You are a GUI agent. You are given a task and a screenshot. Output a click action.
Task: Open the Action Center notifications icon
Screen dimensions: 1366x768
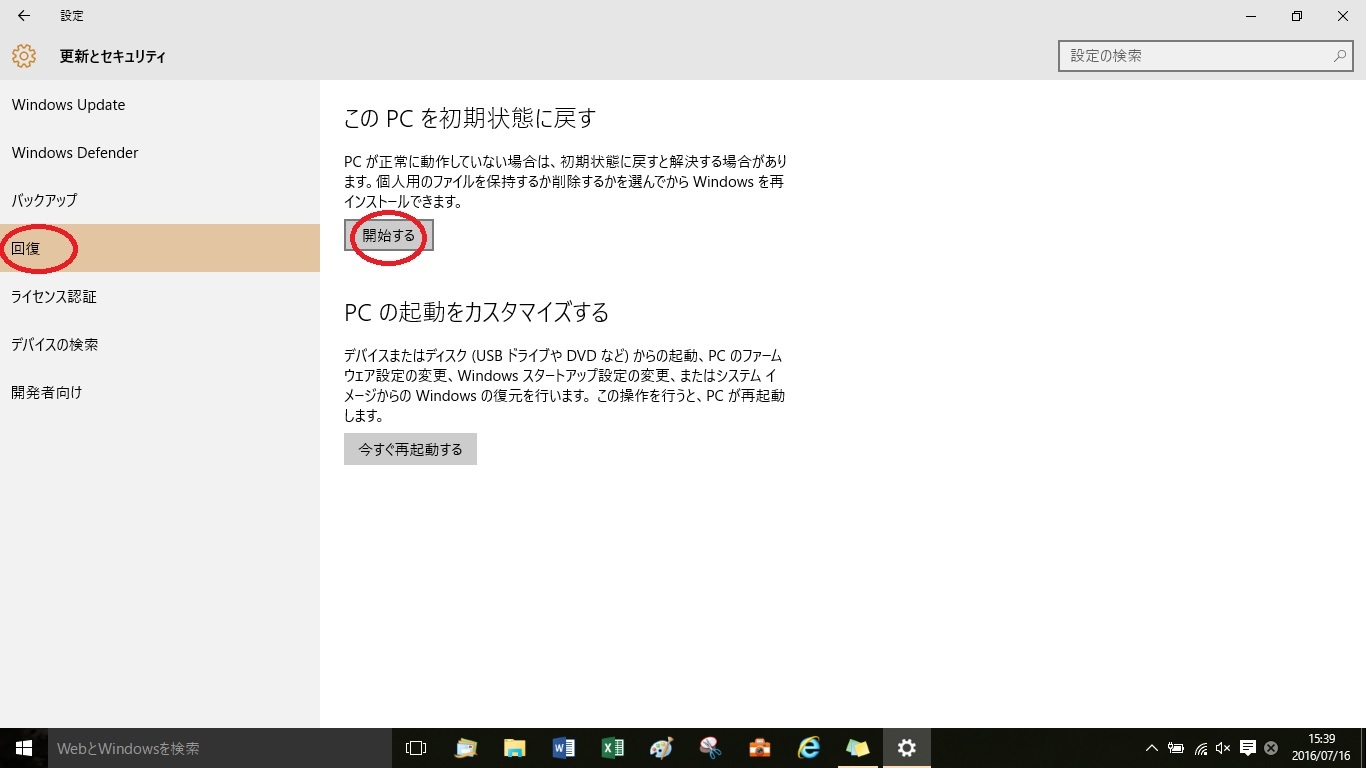coord(1247,748)
